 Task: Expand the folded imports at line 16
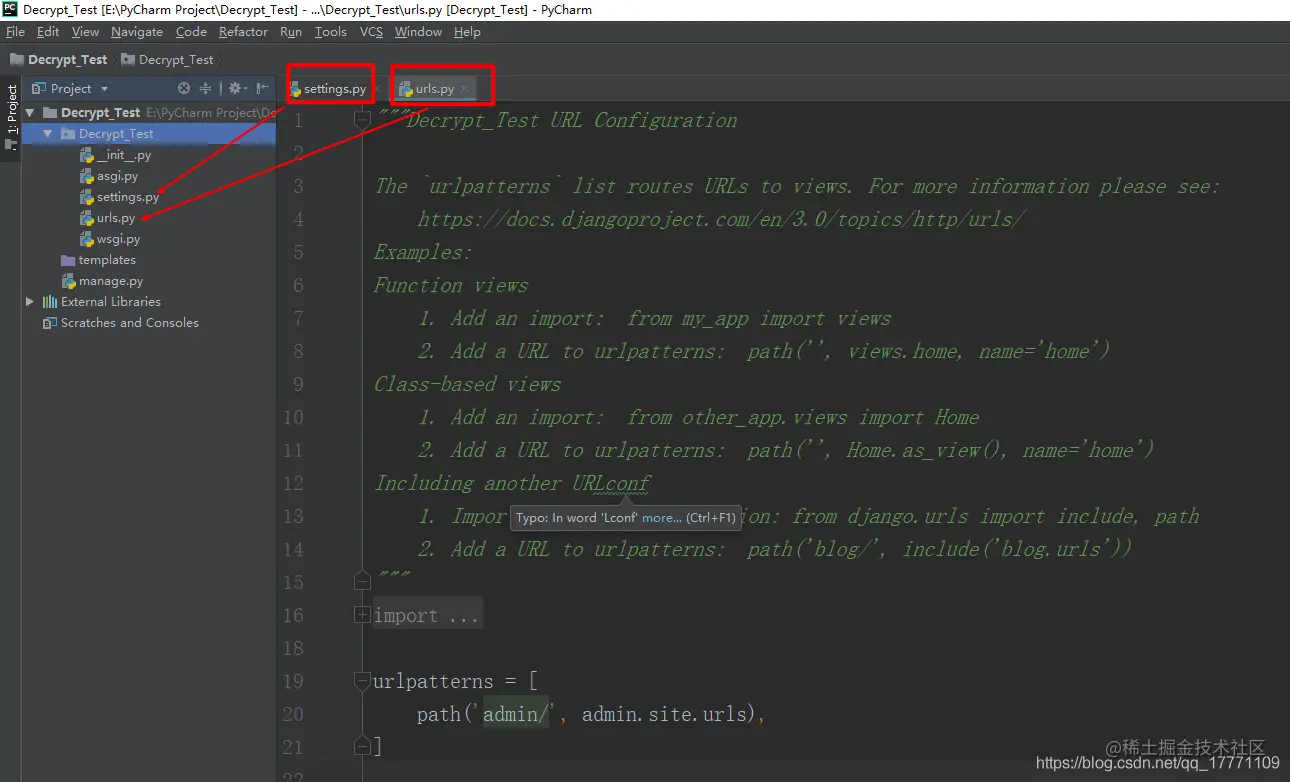pos(363,615)
